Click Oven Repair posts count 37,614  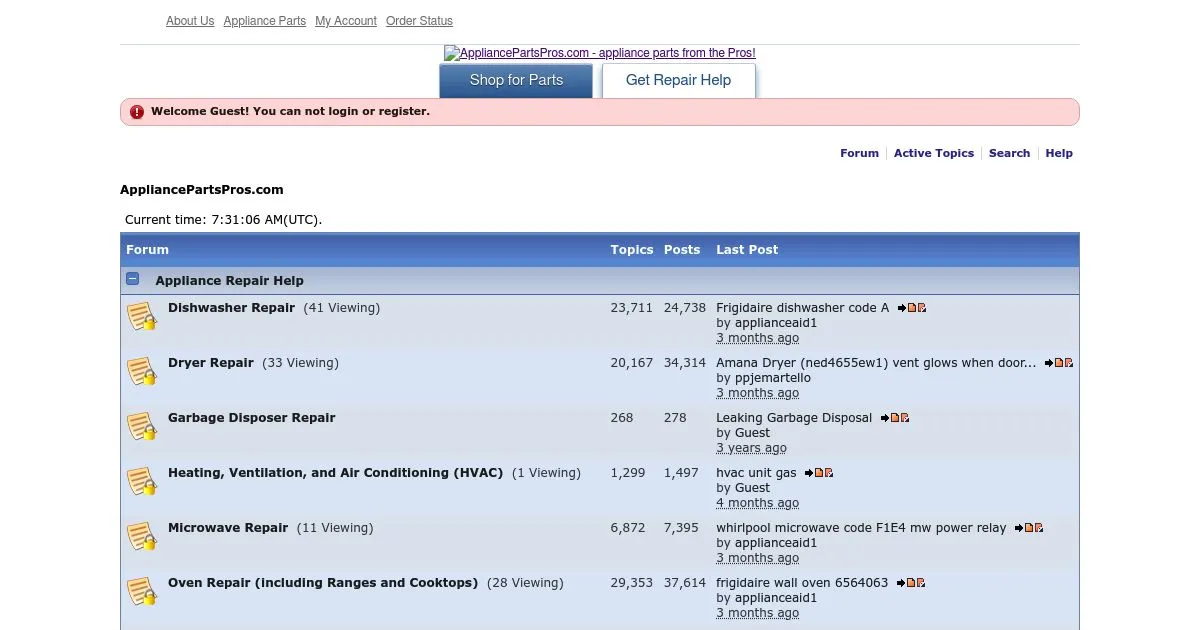click(685, 583)
